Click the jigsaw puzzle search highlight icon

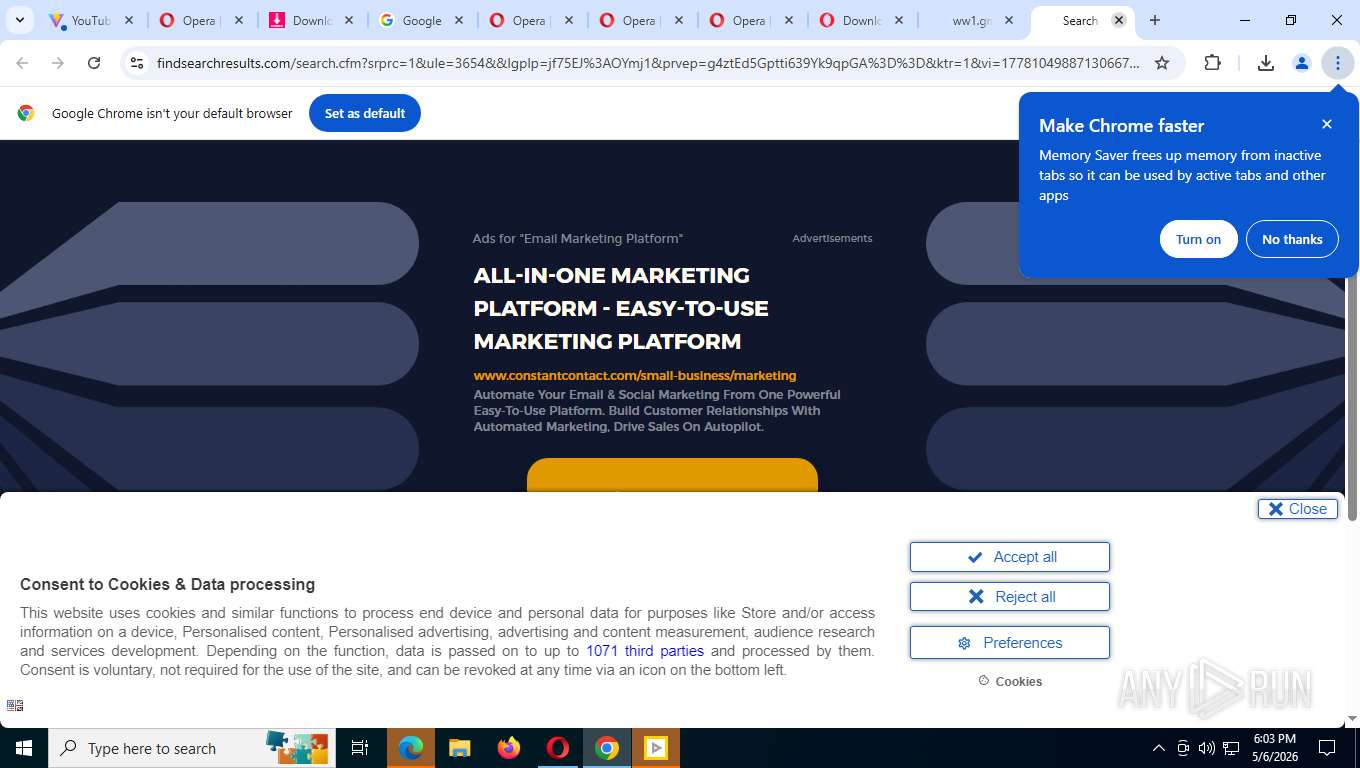[297, 746]
